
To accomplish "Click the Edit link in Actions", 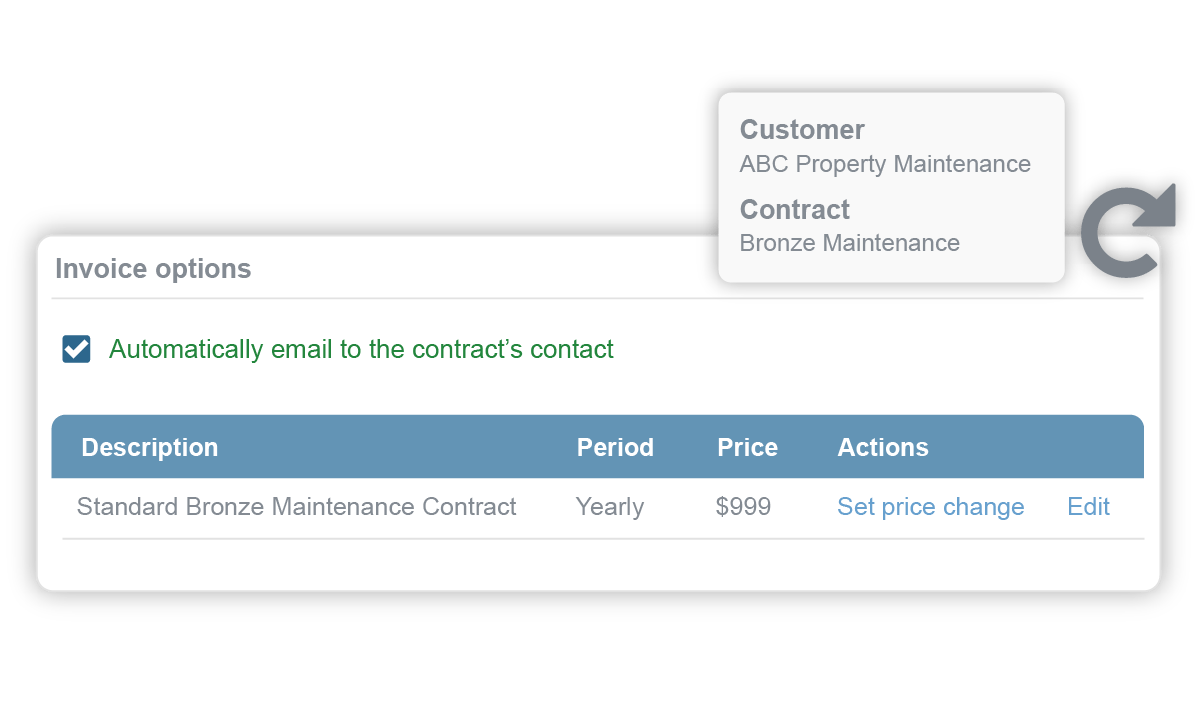I will (x=1088, y=507).
